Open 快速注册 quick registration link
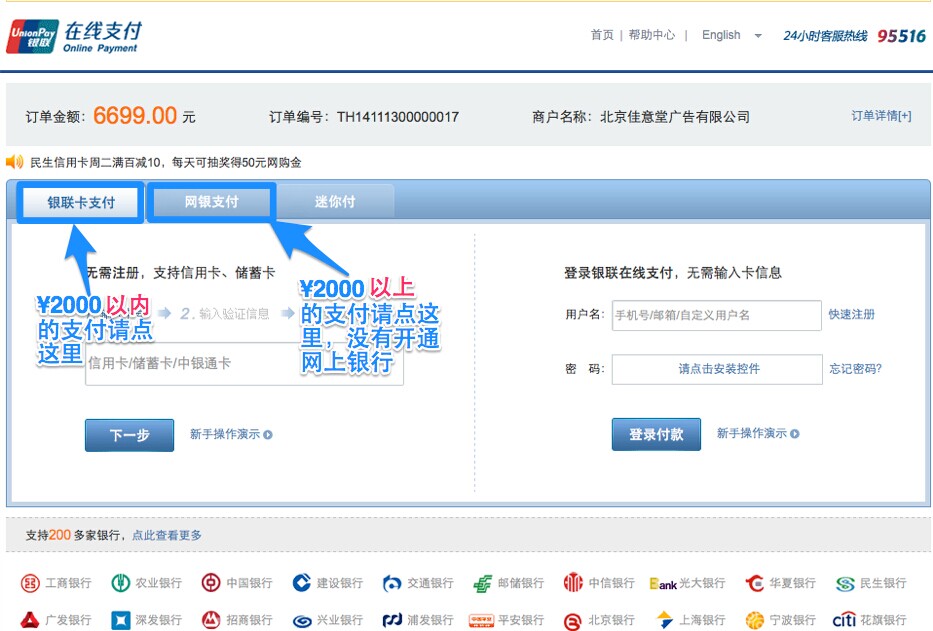Viewport: 933px width, 631px height. [851, 314]
